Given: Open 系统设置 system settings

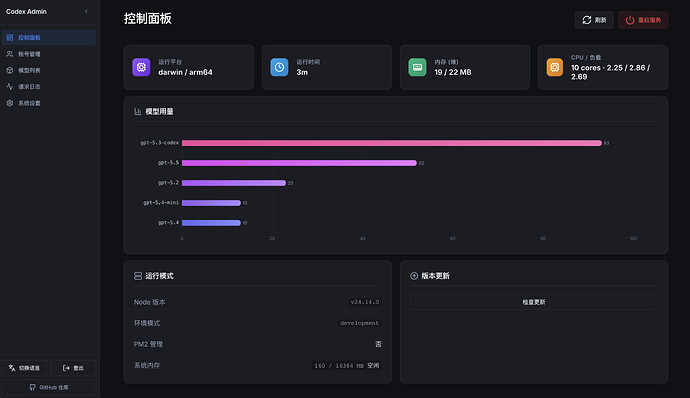Looking at the screenshot, I should pos(48,103).
